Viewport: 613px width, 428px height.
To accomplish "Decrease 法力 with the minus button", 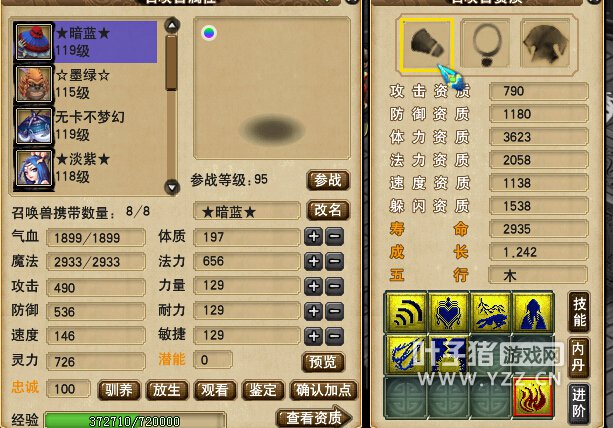I will (335, 261).
